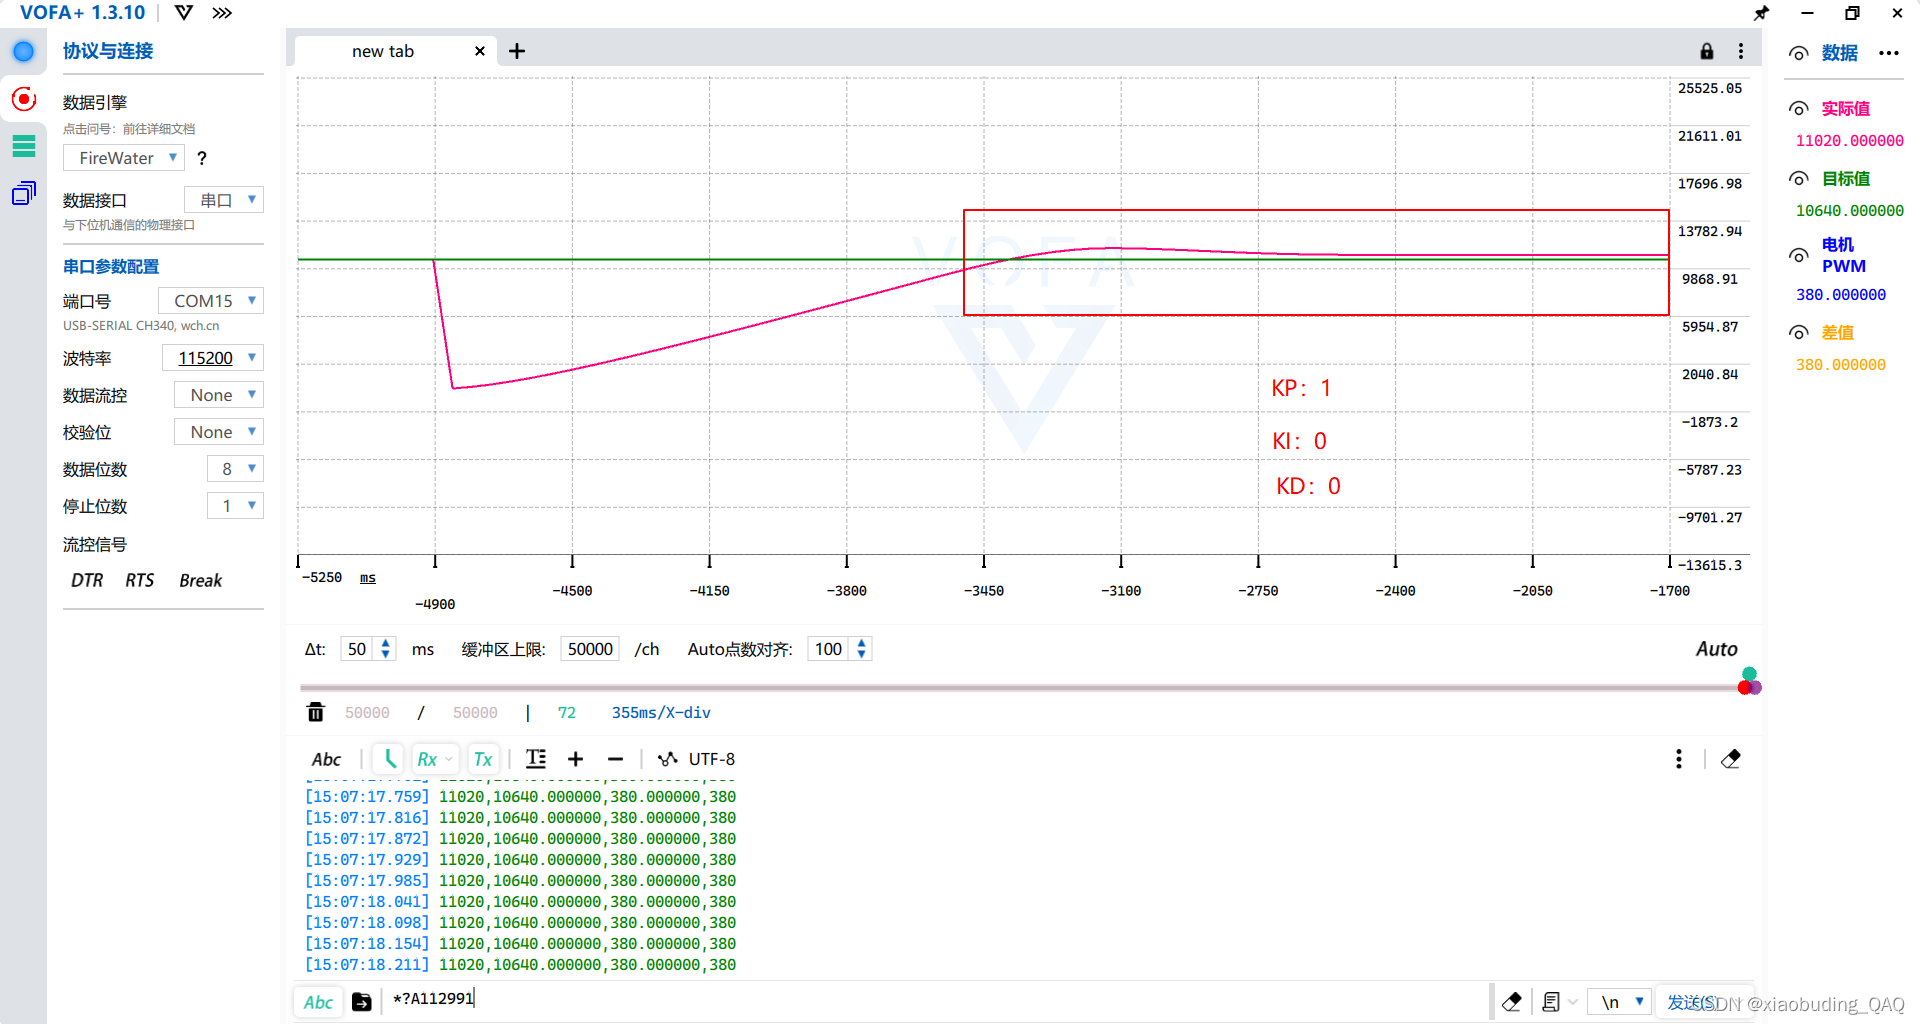The width and height of the screenshot is (1920, 1024).
Task: Expand the small chevron next to Rx
Action: [449, 760]
